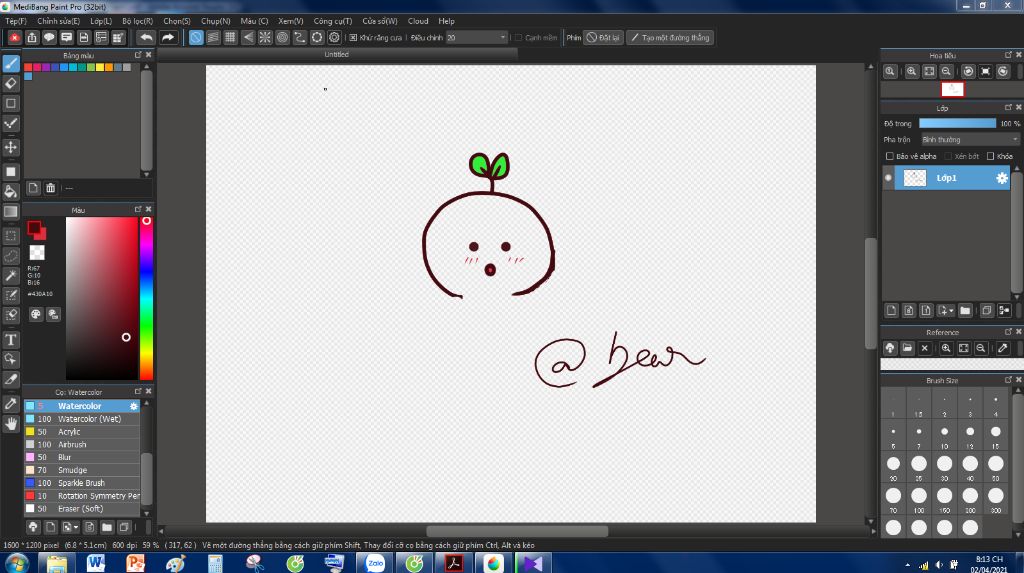This screenshot has width=1024, height=573.
Task: Open brush settings gear on Watercolor row
Action: (x=134, y=406)
